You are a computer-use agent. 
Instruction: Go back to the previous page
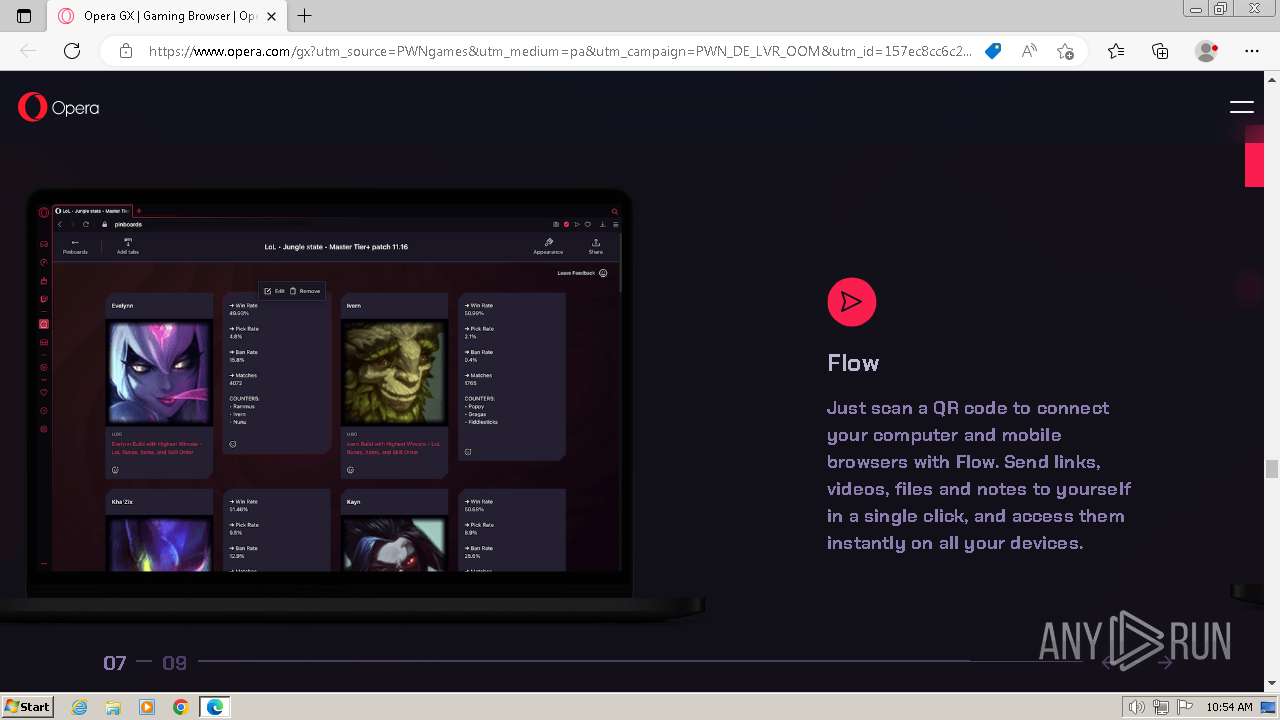pos(28,51)
